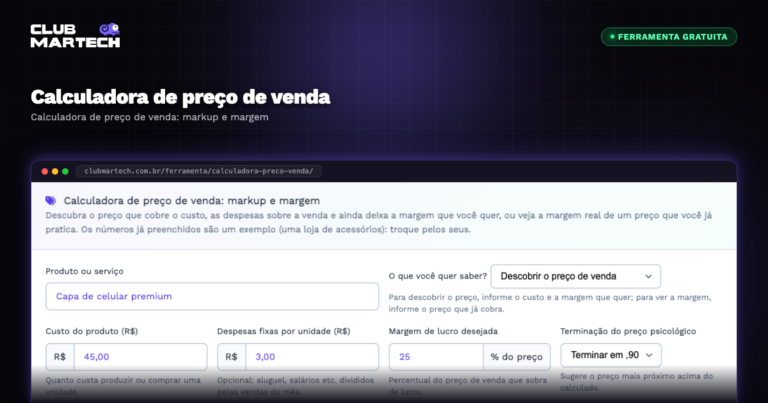Click the purple chameleon mascot icon
The width and height of the screenshot is (768, 403).
(x=110, y=29)
